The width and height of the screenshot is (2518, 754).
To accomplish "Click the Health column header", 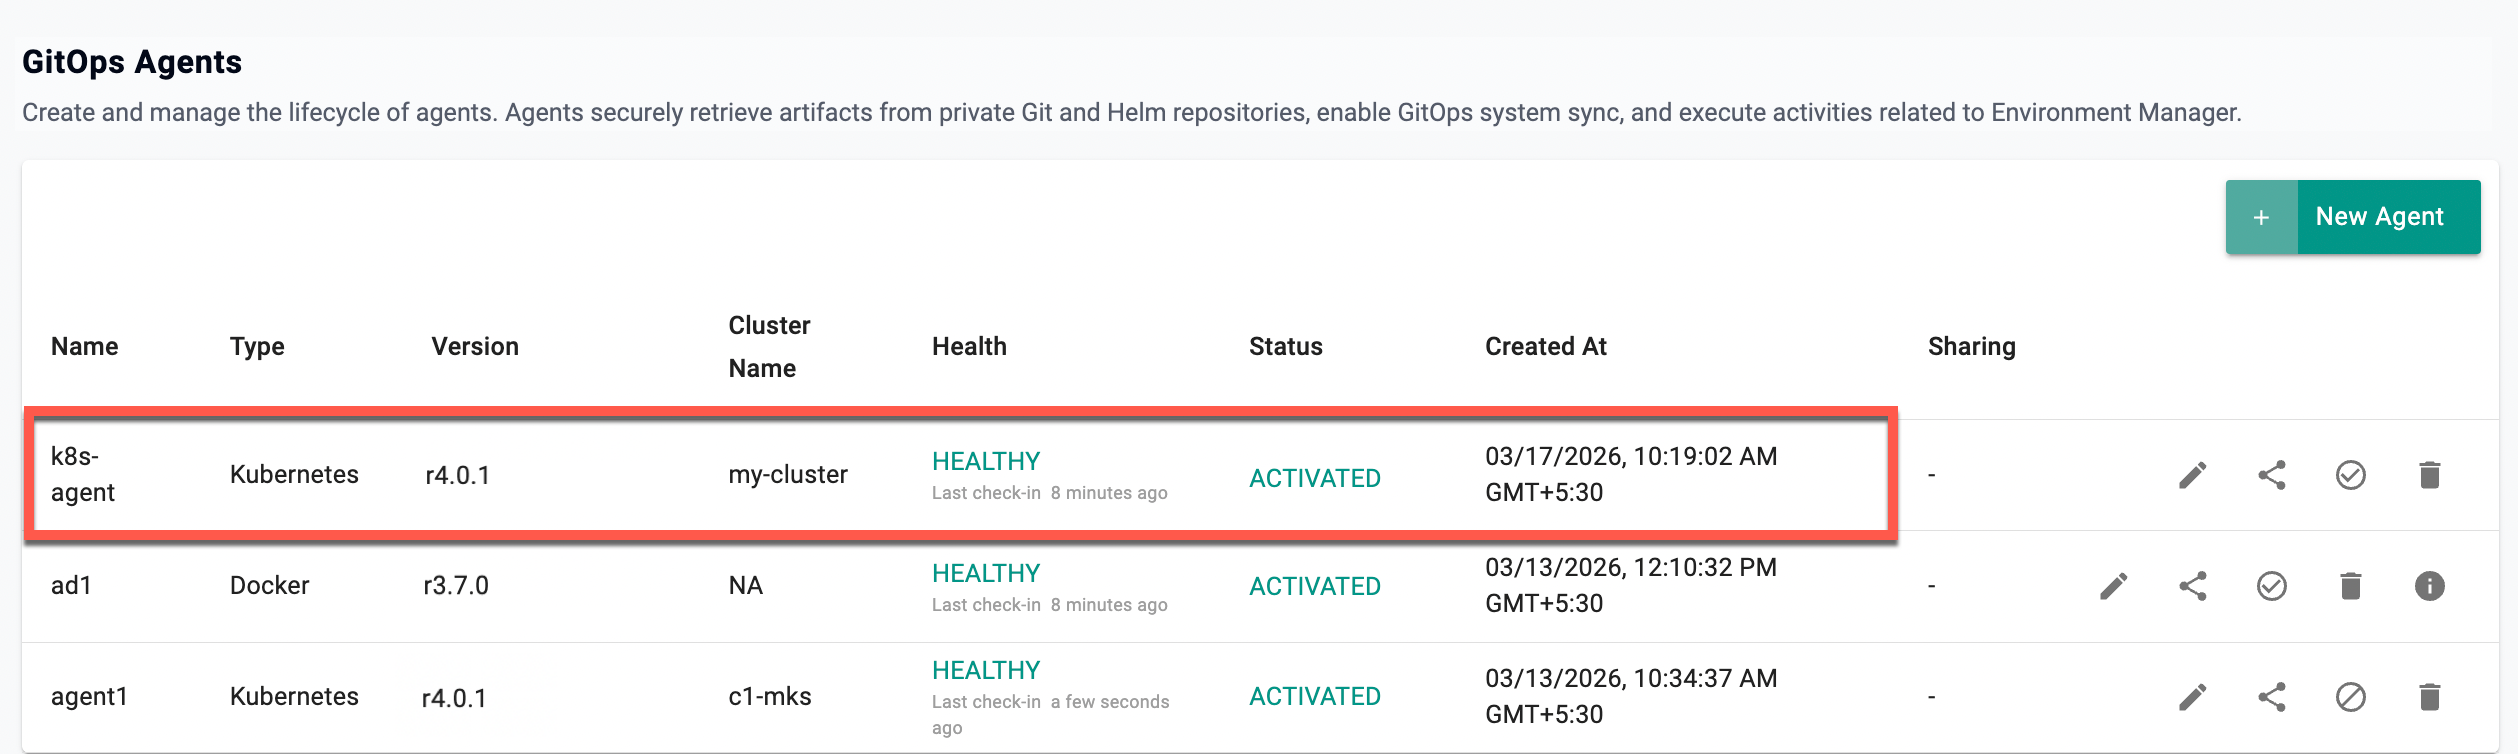I will (x=969, y=347).
